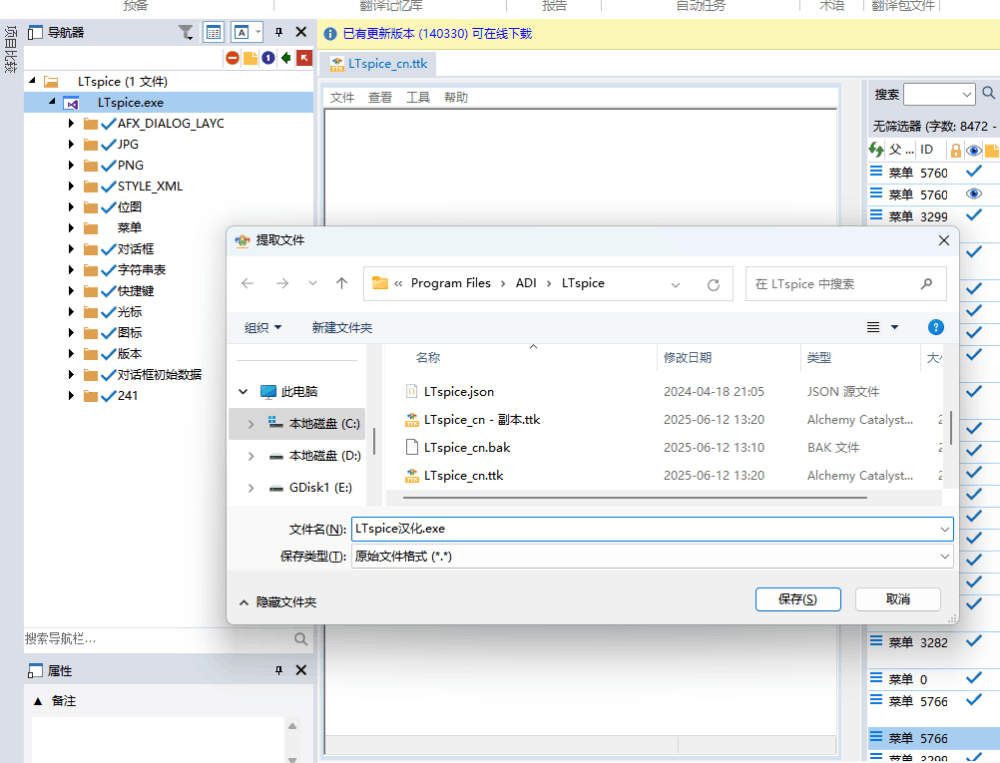Toggle the table view button in navigator header
Image resolution: width=1000 pixels, height=763 pixels.
[214, 33]
